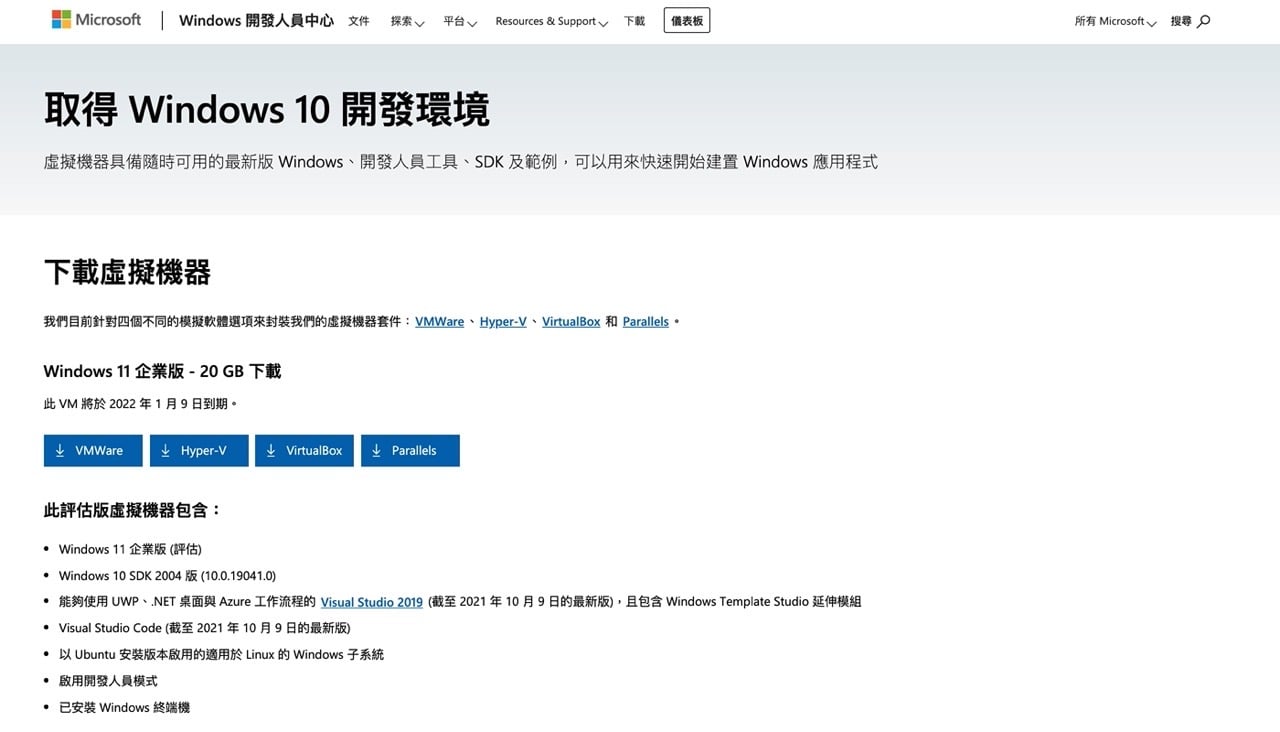The height and width of the screenshot is (732, 1280).
Task: Click the 取得 Windows 10 開發環境 title
Action: click(x=267, y=108)
